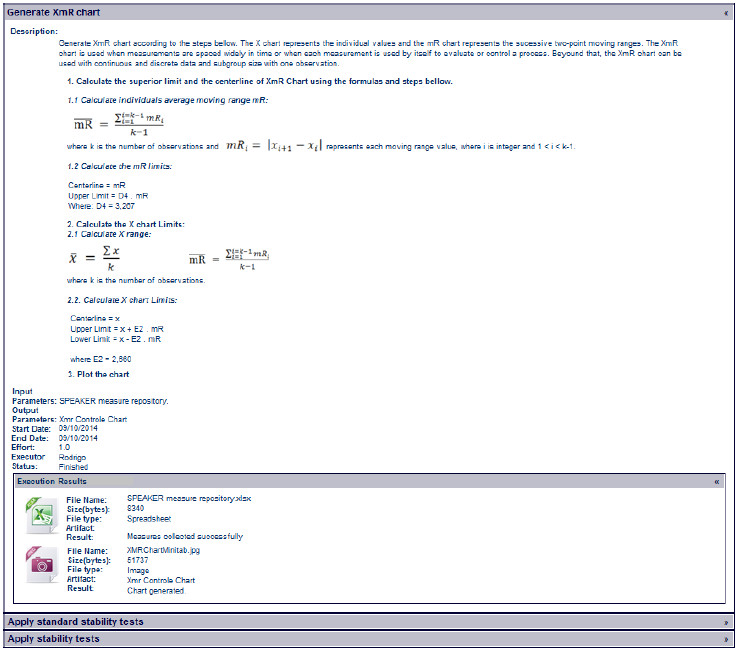Click the Measures collected successfully result text
Image resolution: width=738 pixels, height=650 pixels.
[185, 537]
